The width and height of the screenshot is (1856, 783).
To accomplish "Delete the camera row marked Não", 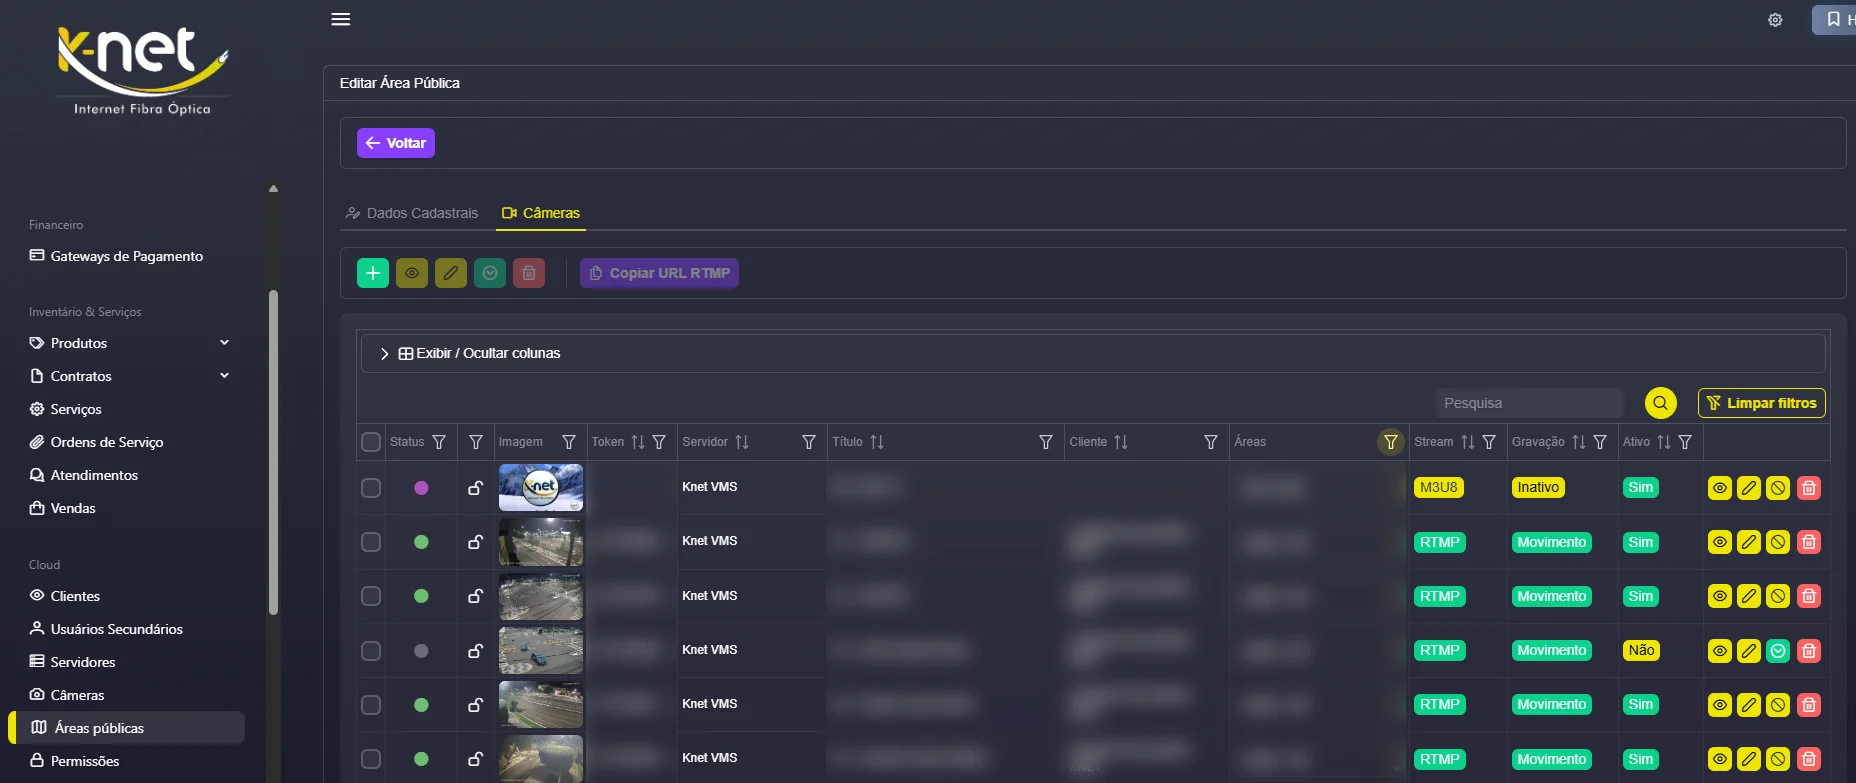I will (x=1809, y=651).
